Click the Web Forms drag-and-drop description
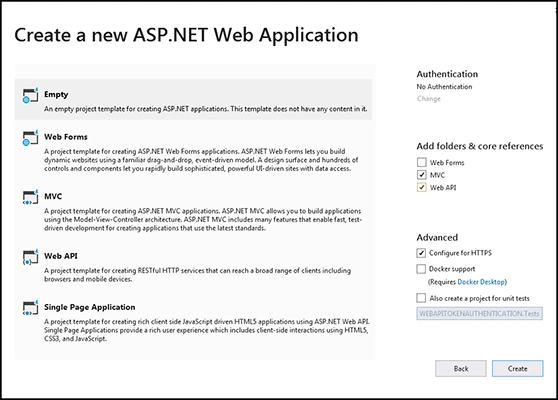This screenshot has height=400, width=558. tap(201, 160)
